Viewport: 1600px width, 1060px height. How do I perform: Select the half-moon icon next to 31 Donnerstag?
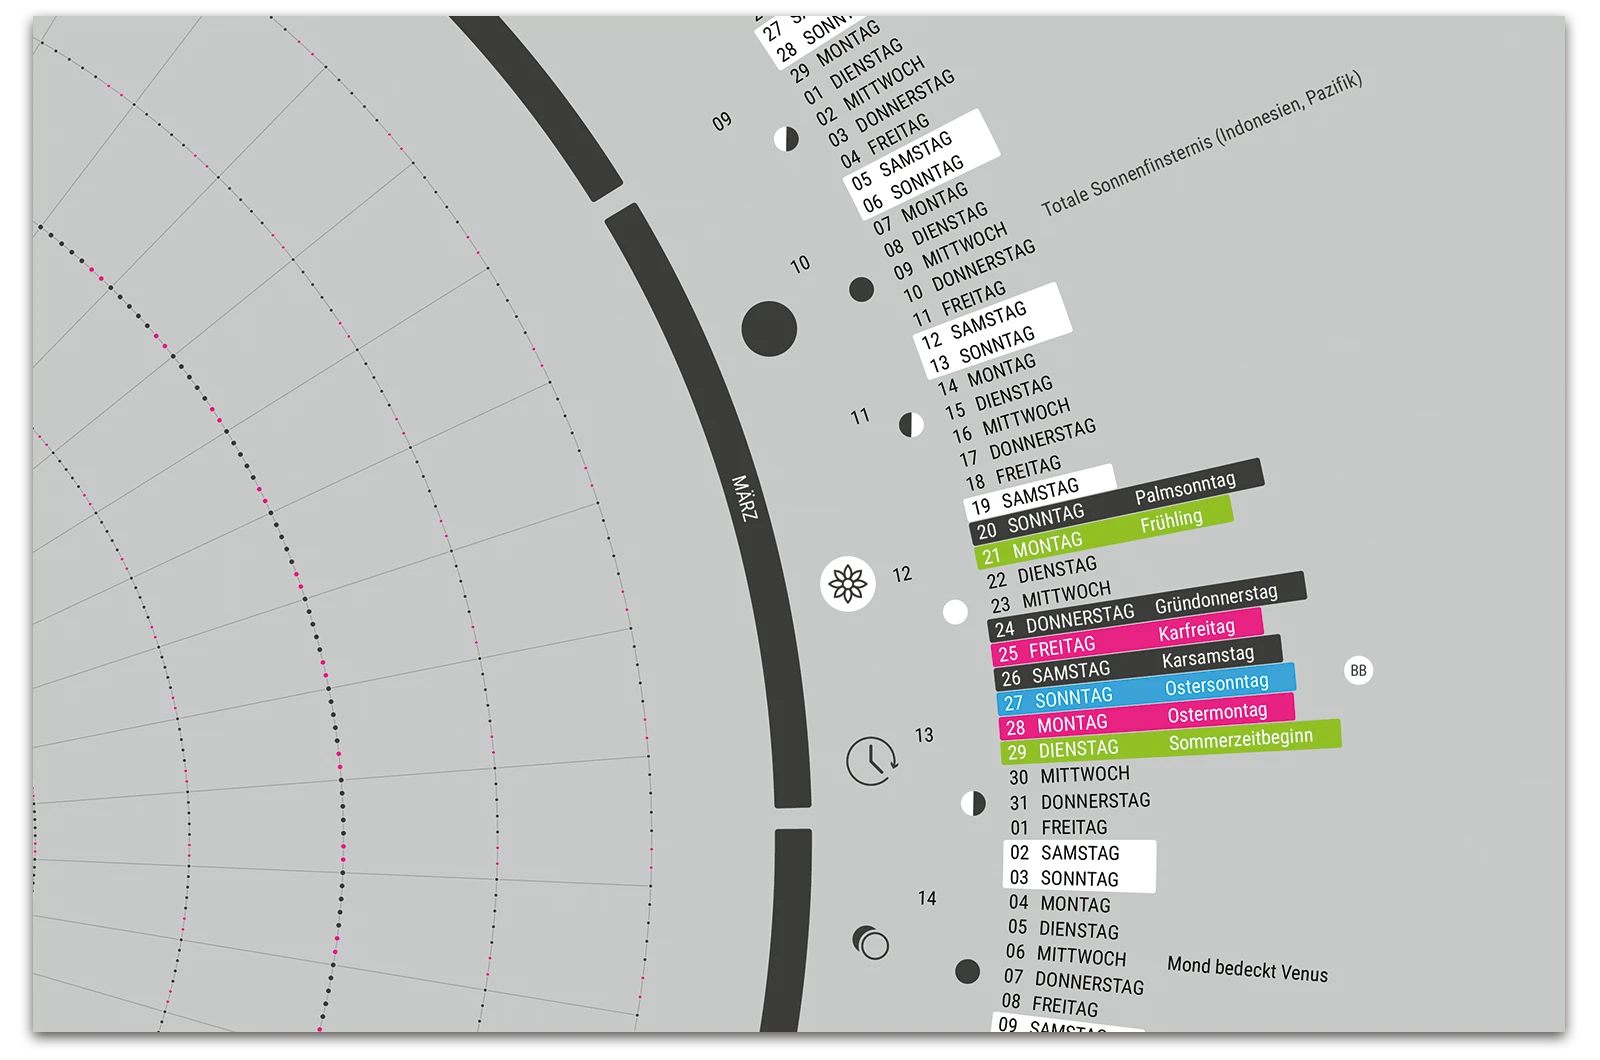click(973, 803)
